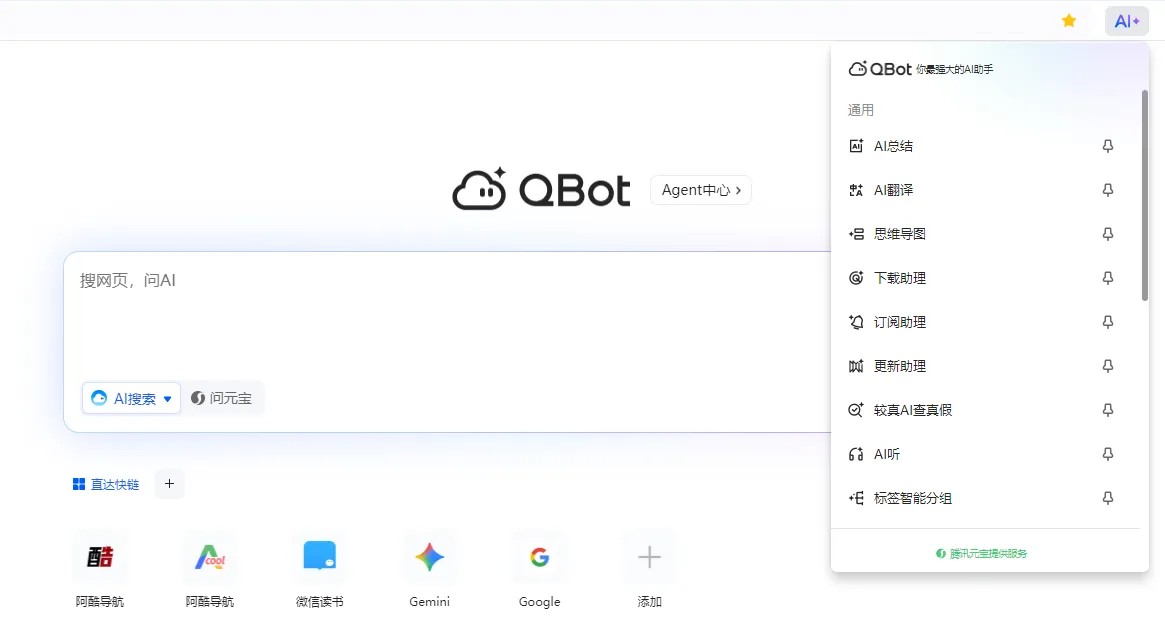Launch the Gemini quick link
This screenshot has height=643, width=1165.
[429, 557]
